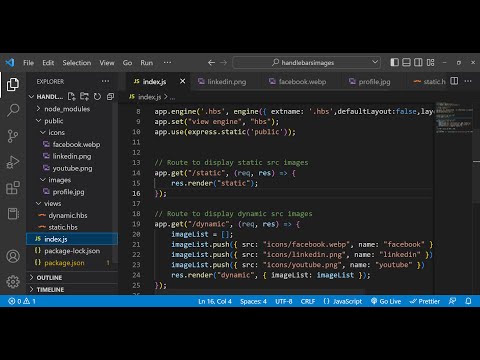Image resolution: width=480 pixels, height=360 pixels.
Task: Click the New File icon in Explorer
Action: pos(71,97)
